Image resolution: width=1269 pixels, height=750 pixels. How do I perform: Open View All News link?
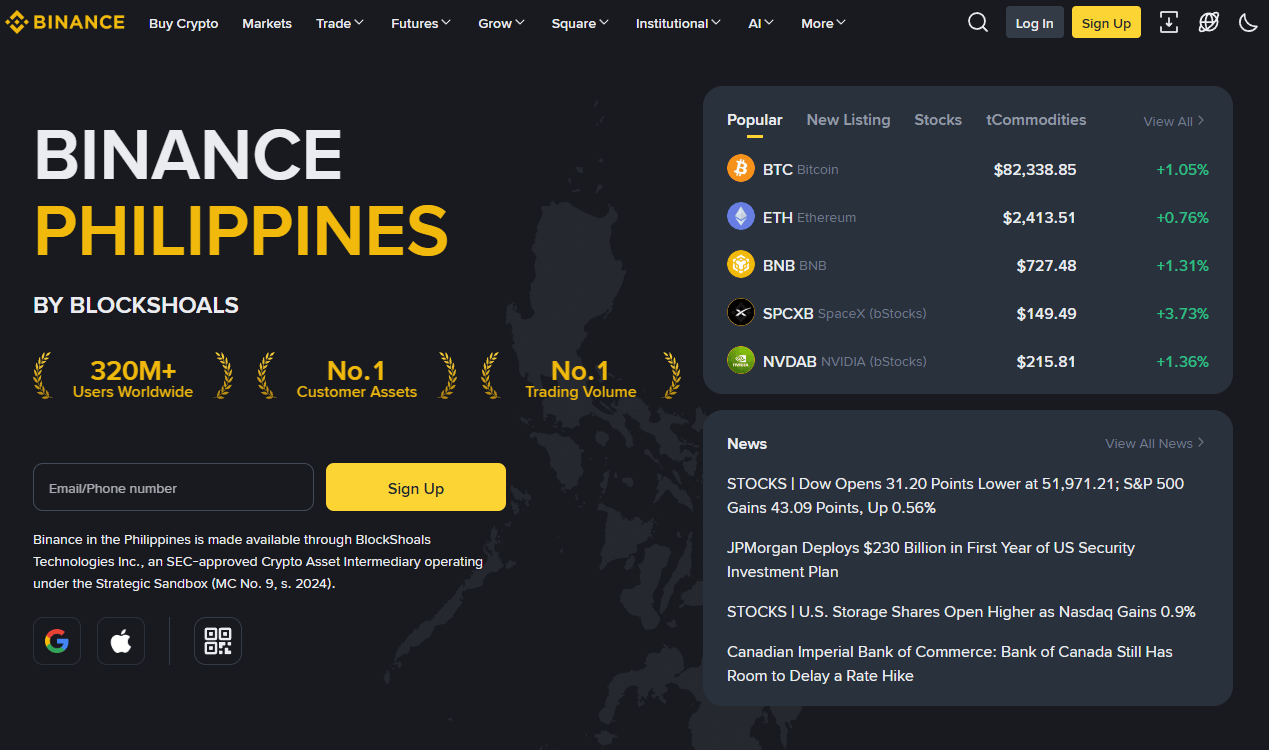pyautogui.click(x=1155, y=443)
